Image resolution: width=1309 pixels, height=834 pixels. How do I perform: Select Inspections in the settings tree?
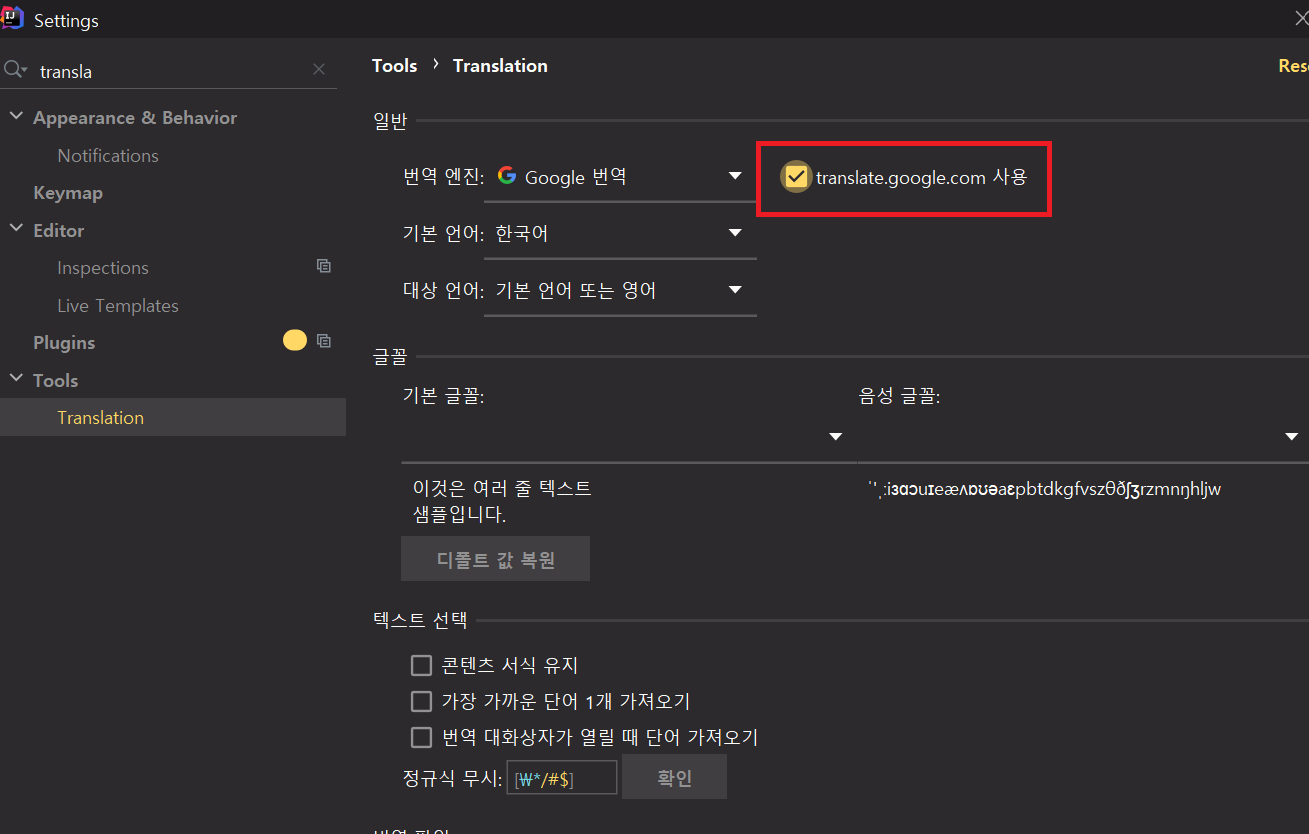coord(103,267)
